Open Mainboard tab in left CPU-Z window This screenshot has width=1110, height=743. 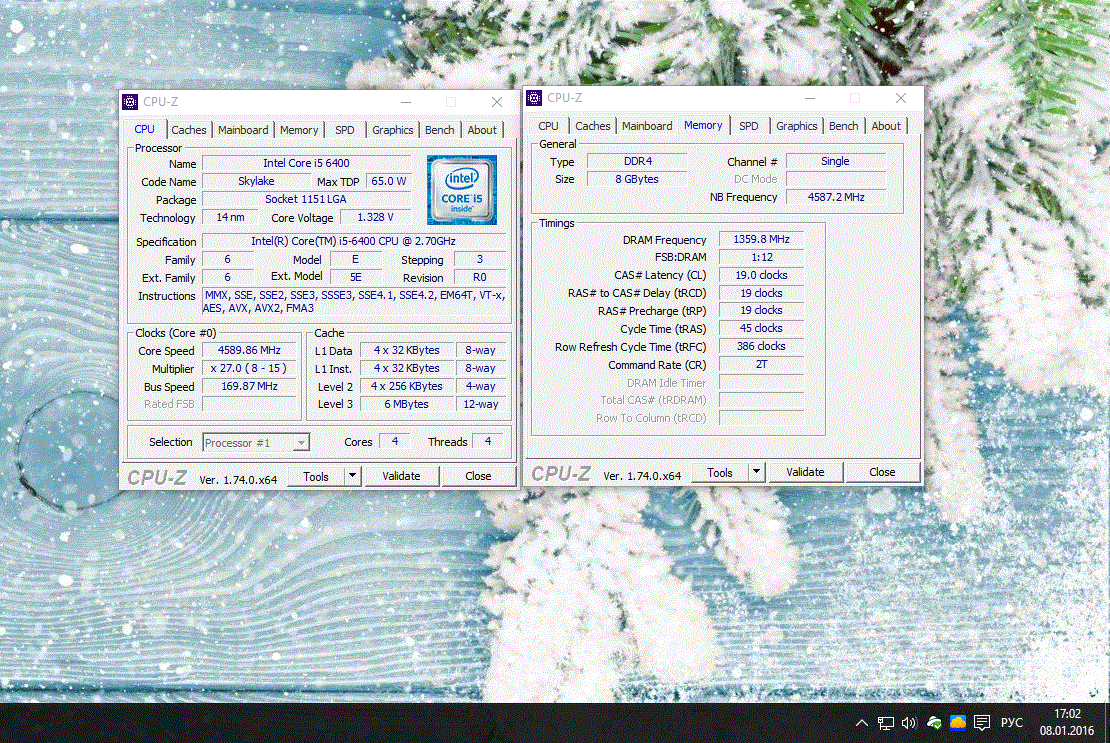(243, 130)
